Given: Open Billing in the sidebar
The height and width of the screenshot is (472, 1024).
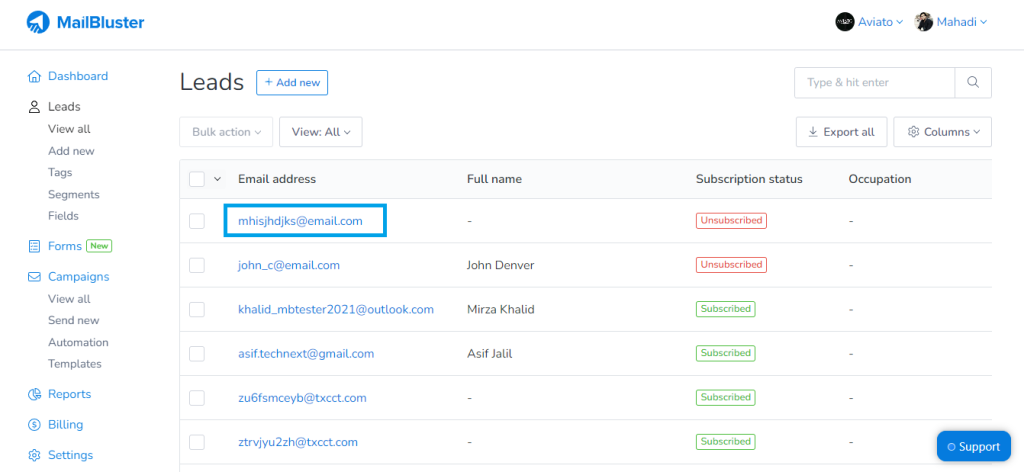Looking at the screenshot, I should tap(65, 425).
